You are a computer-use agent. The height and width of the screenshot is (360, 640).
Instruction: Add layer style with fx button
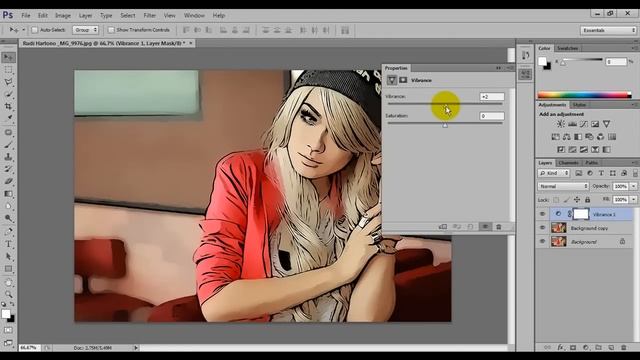(560, 347)
